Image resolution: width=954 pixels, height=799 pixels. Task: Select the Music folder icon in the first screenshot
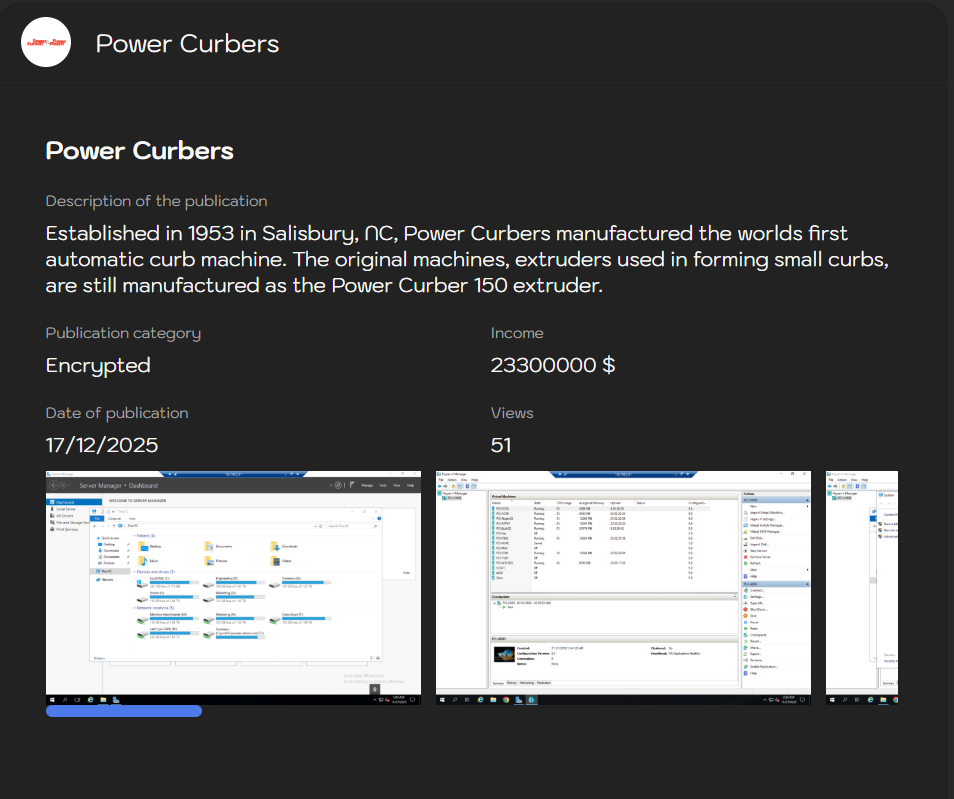(142, 561)
